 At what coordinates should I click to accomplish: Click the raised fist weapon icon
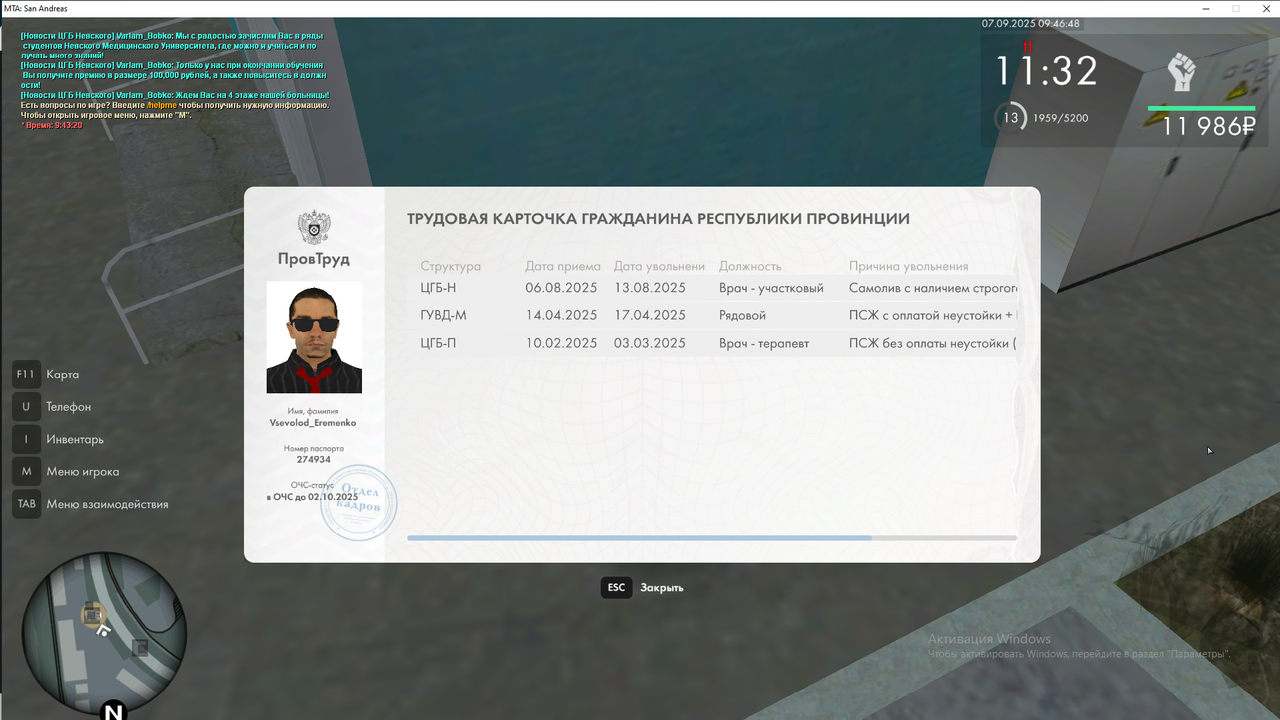click(1182, 72)
